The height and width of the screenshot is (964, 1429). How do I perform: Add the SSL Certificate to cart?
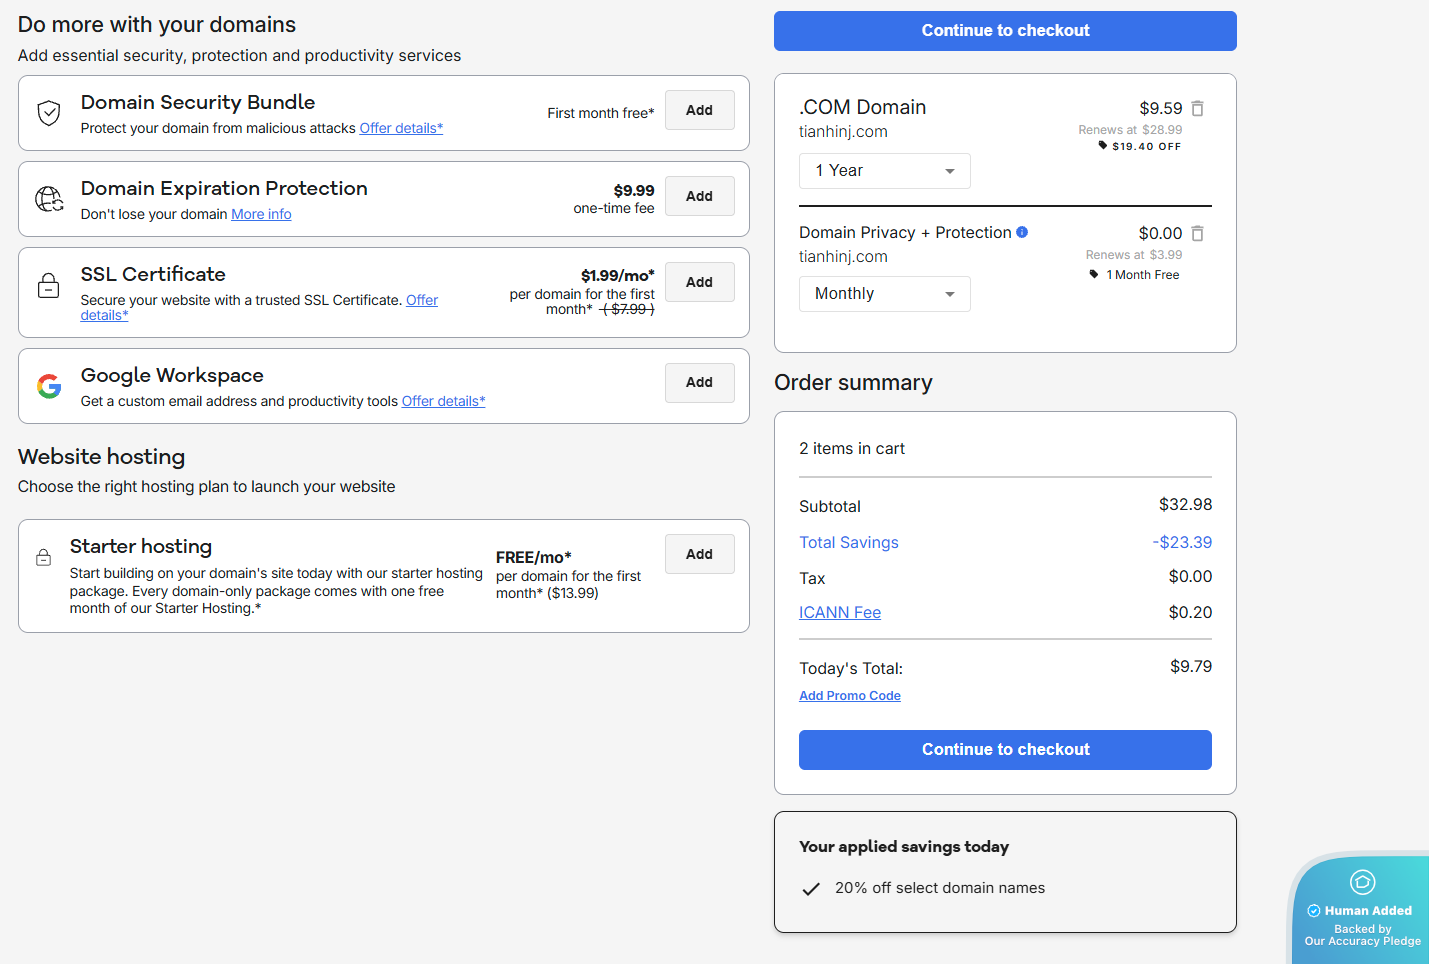pyautogui.click(x=699, y=282)
